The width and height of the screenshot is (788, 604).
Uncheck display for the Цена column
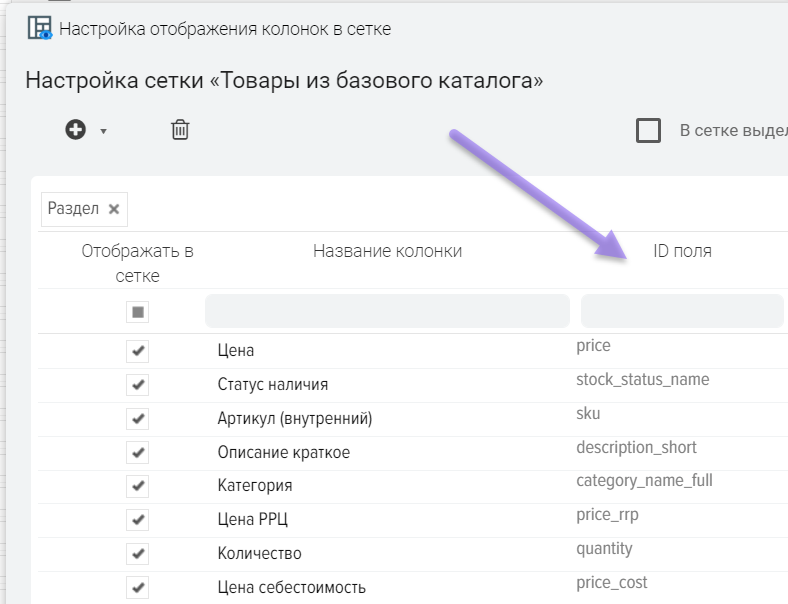point(138,351)
